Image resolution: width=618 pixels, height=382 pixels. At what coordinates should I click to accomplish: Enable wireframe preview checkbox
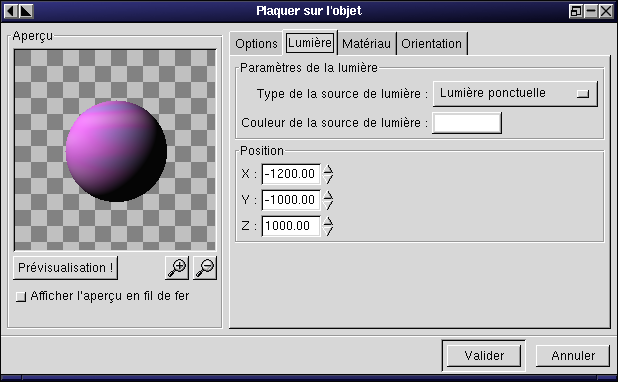point(20,296)
